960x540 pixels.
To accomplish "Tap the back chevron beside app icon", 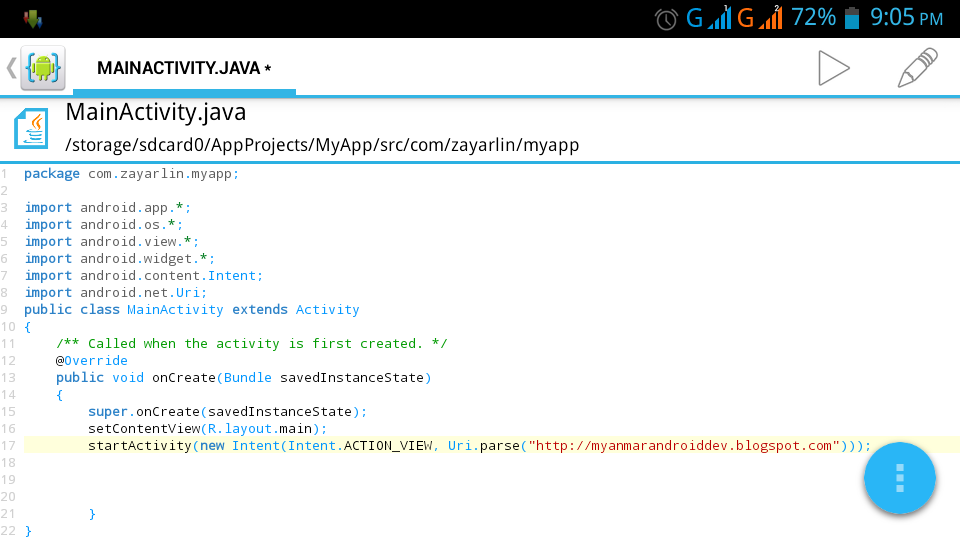I will [x=11, y=67].
